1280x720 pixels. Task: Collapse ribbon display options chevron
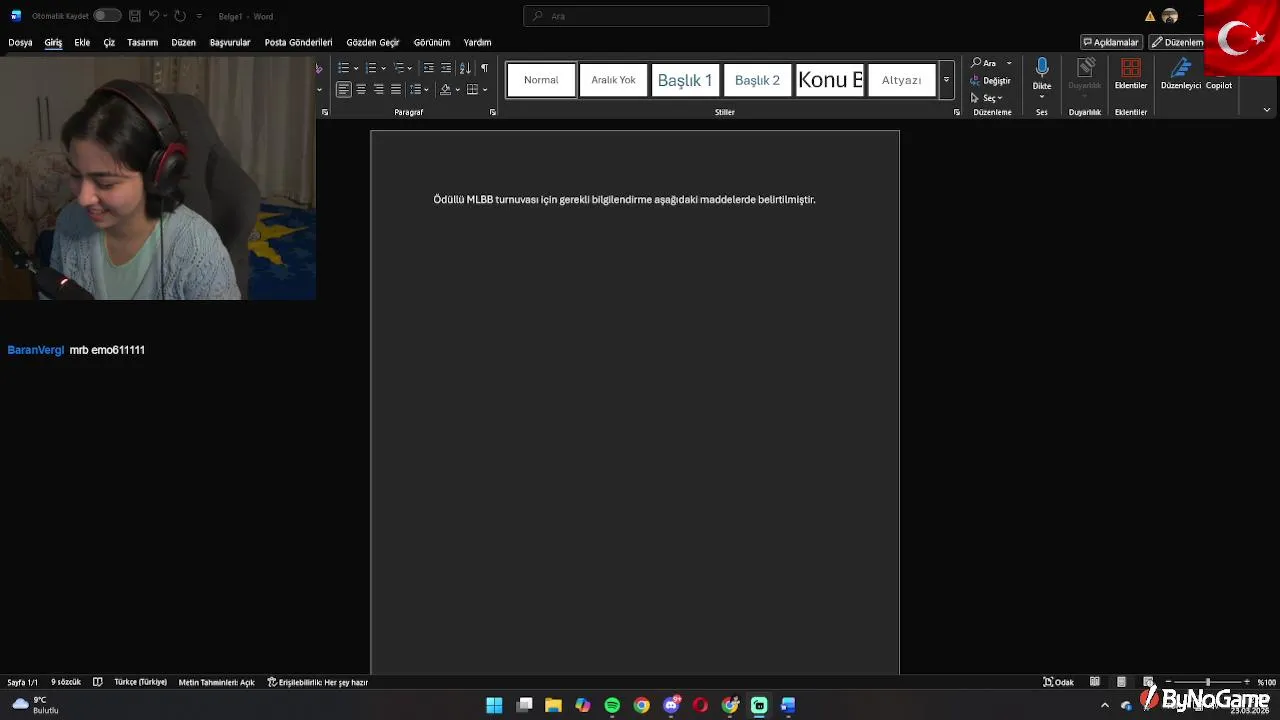tap(1267, 110)
